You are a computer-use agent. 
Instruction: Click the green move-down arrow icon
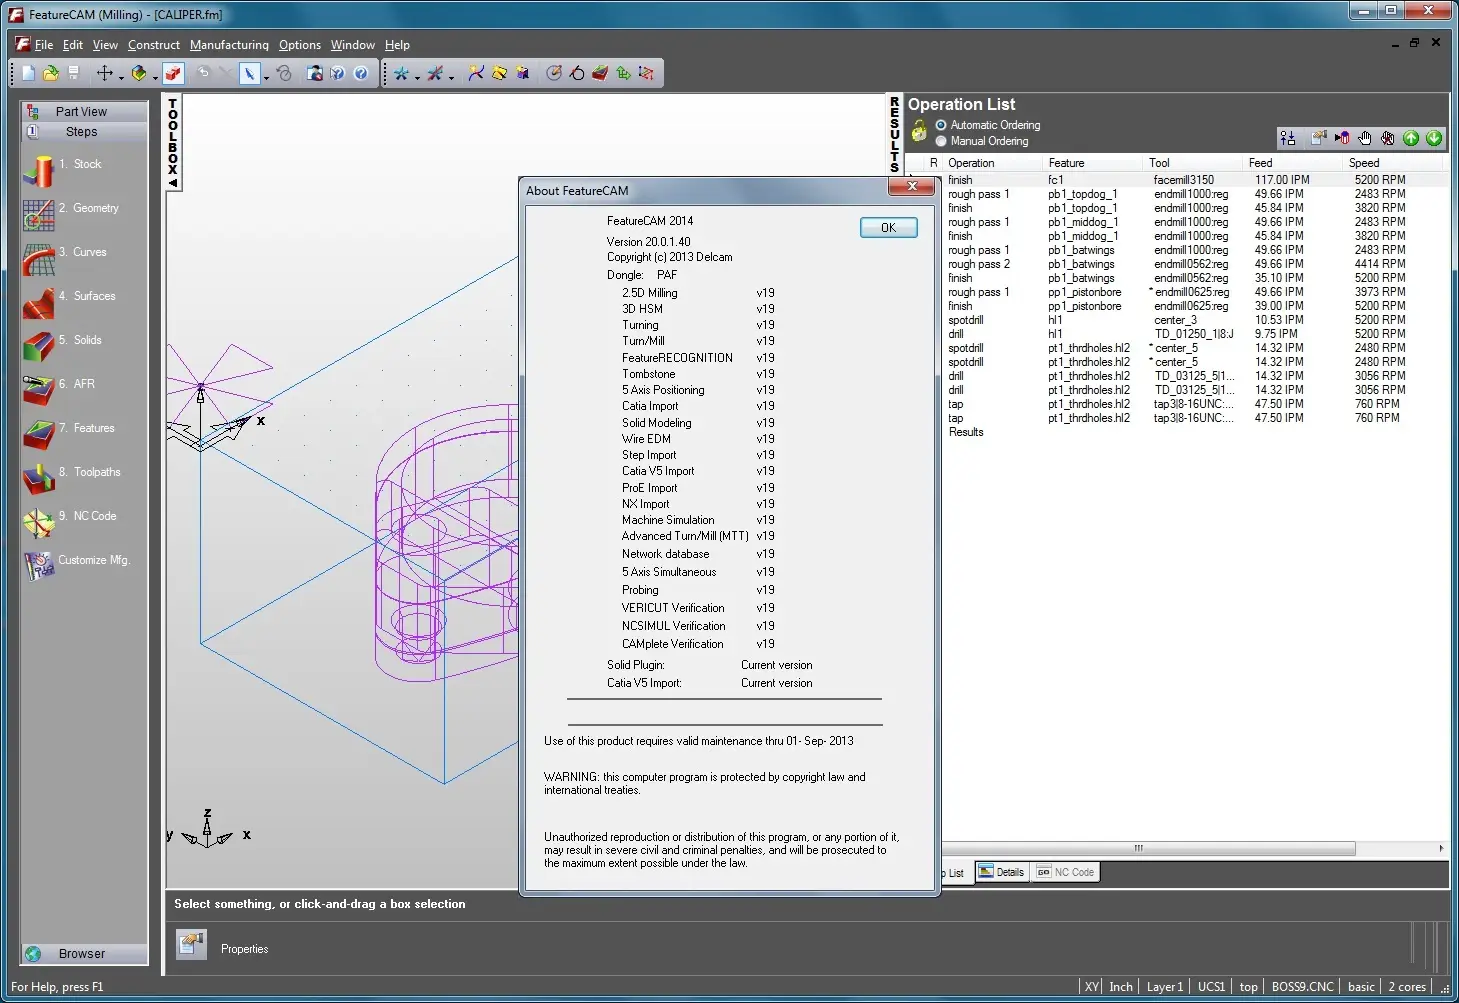(x=1434, y=138)
